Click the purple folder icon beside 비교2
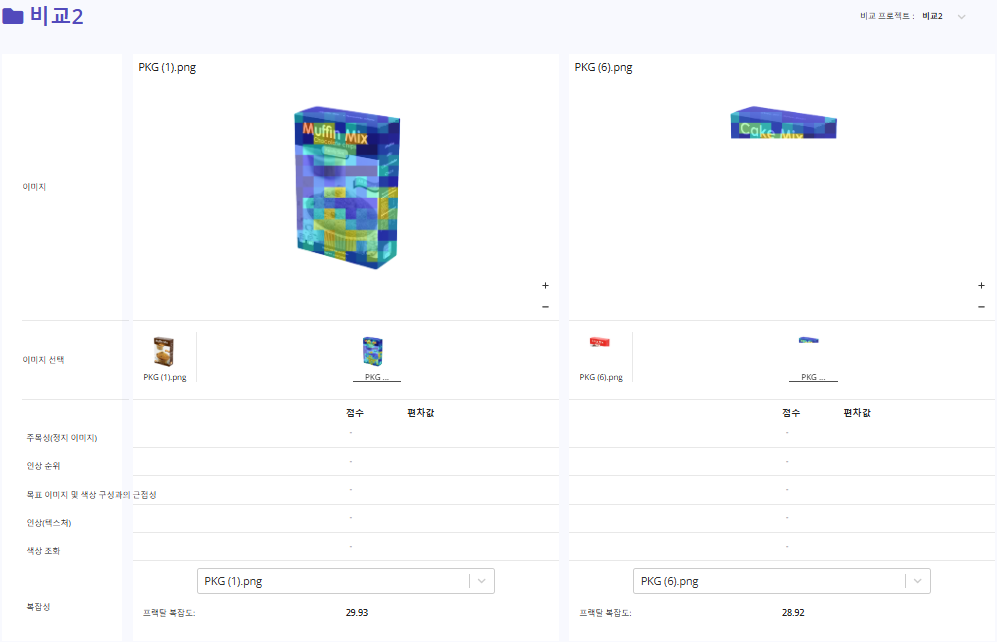Viewport: 997px width, 642px height. (13, 16)
